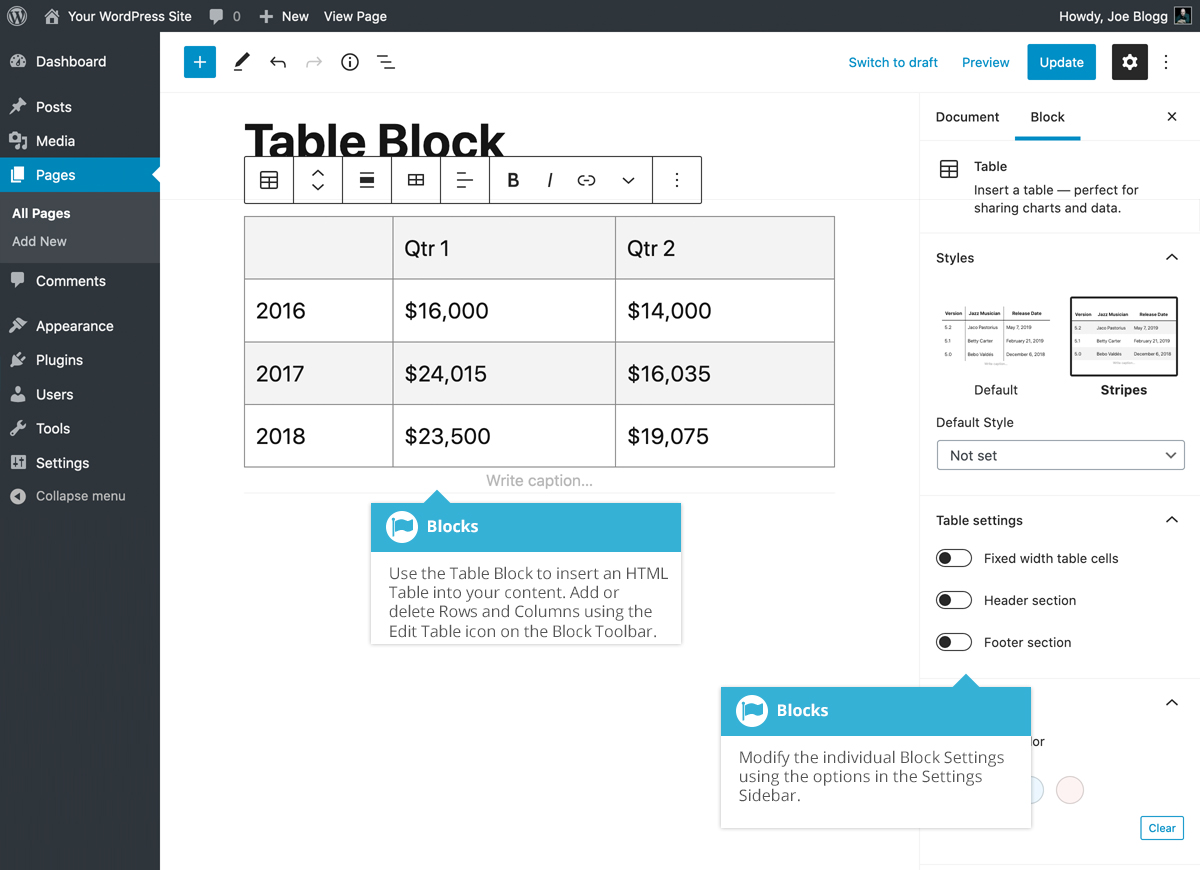The height and width of the screenshot is (870, 1200).
Task: Click the Undo arrow in the editor toolbar
Action: click(278, 62)
